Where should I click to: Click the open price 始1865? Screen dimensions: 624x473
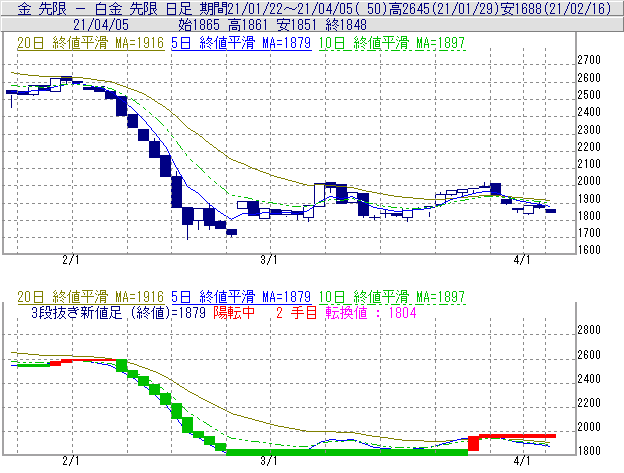tap(199, 25)
